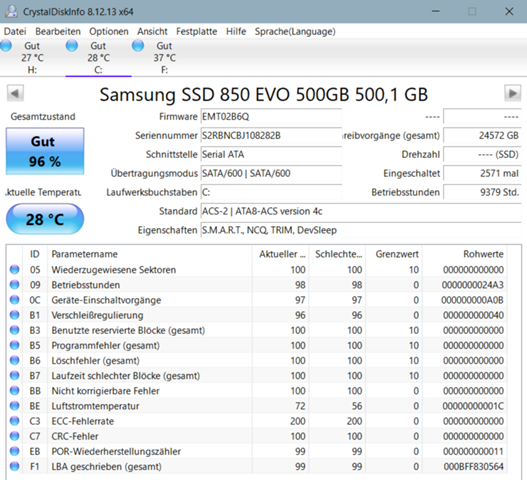
Task: Click the Laufwerksbuchstaben field C:
Action: 271,192
